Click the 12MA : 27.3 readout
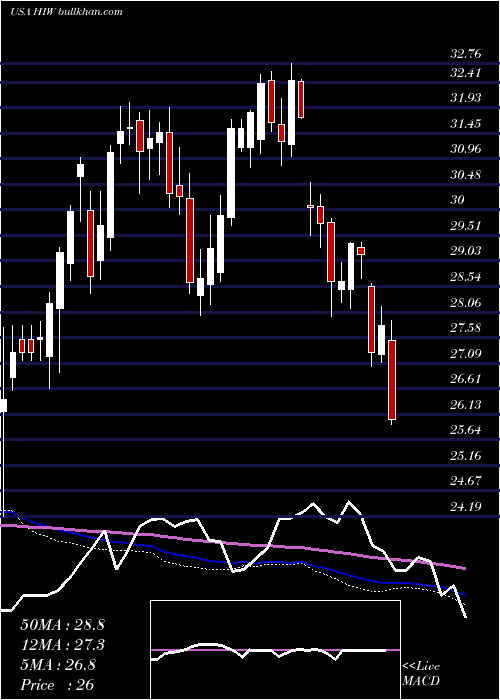 coord(62,645)
